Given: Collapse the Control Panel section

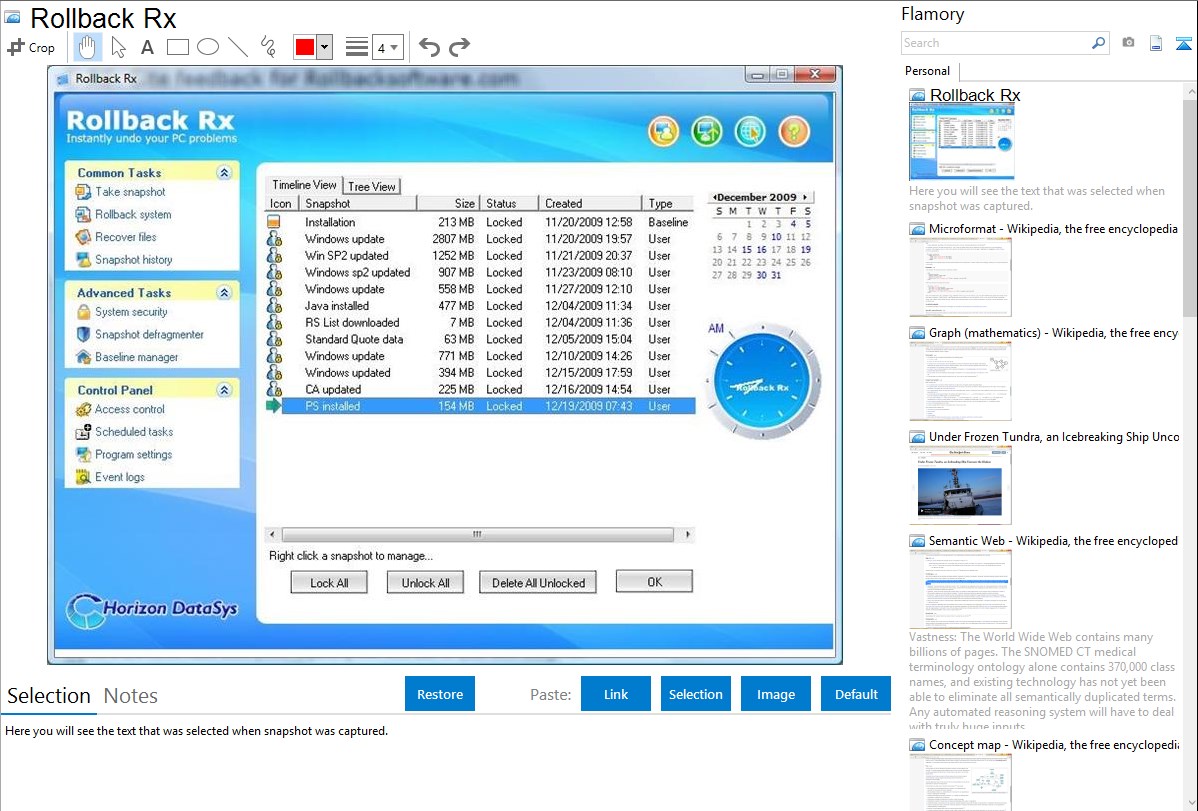Looking at the screenshot, I should tap(224, 390).
